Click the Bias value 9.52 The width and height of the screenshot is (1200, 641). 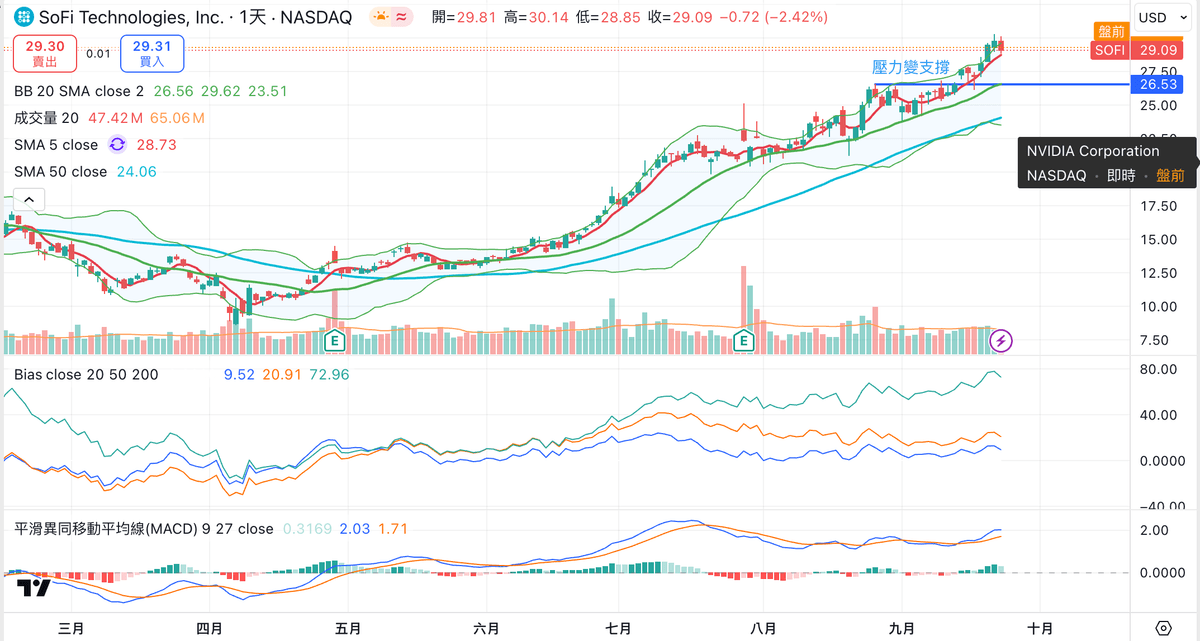point(238,375)
